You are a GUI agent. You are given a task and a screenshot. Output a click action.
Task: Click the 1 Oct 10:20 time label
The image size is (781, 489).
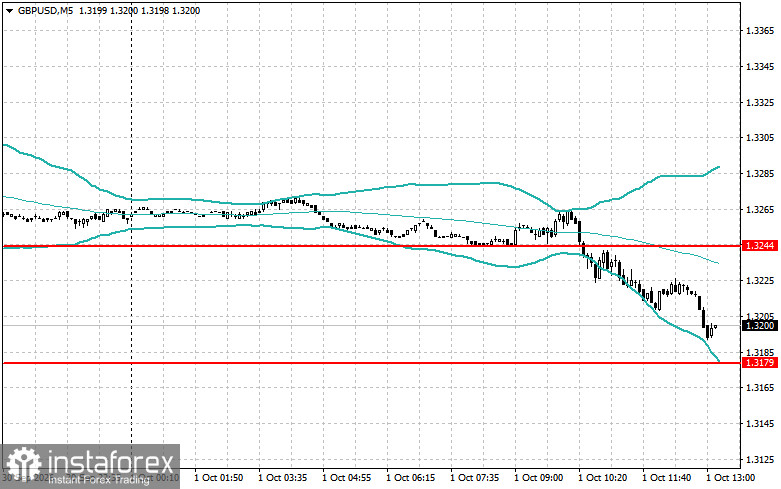[603, 478]
